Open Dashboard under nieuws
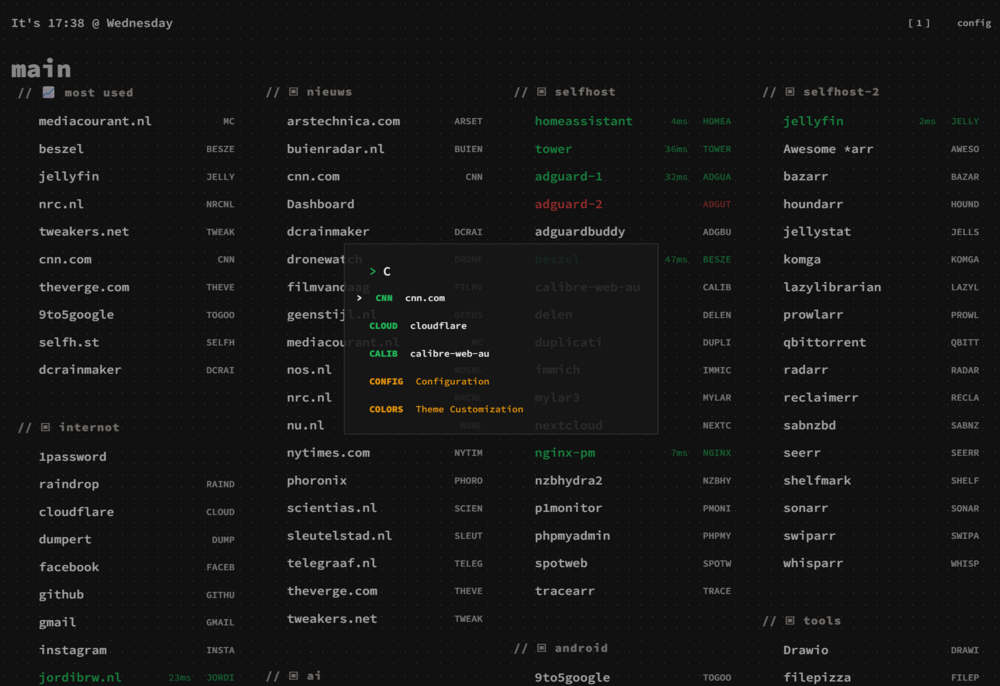 [x=320, y=204]
